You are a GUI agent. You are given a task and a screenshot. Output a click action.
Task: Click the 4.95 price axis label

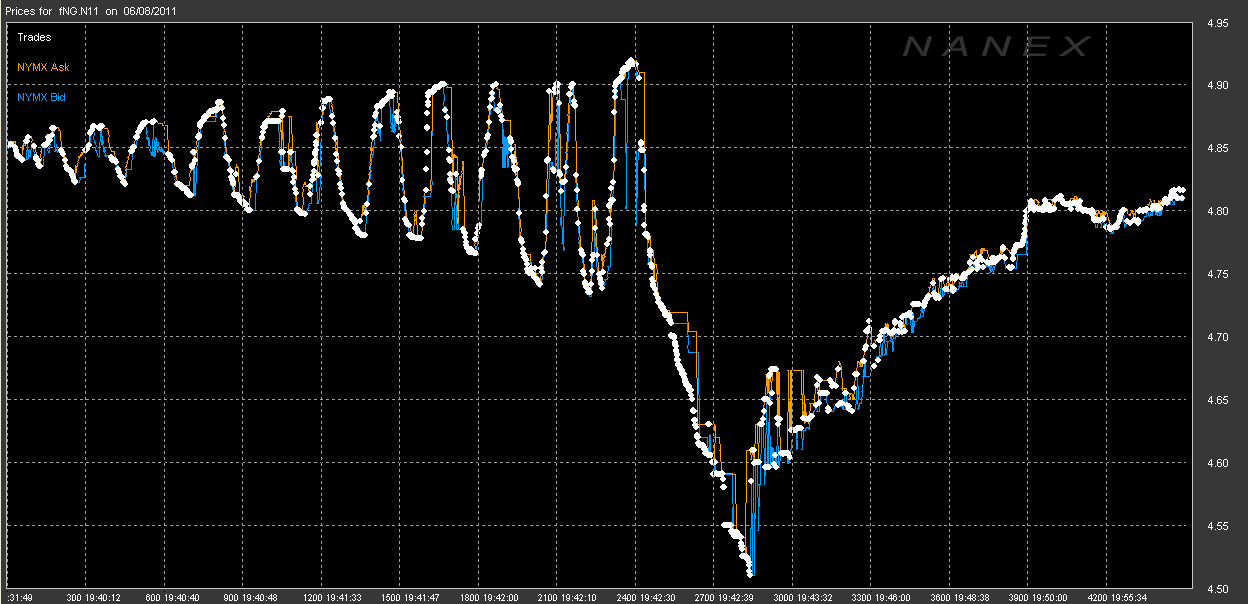tap(1217, 23)
